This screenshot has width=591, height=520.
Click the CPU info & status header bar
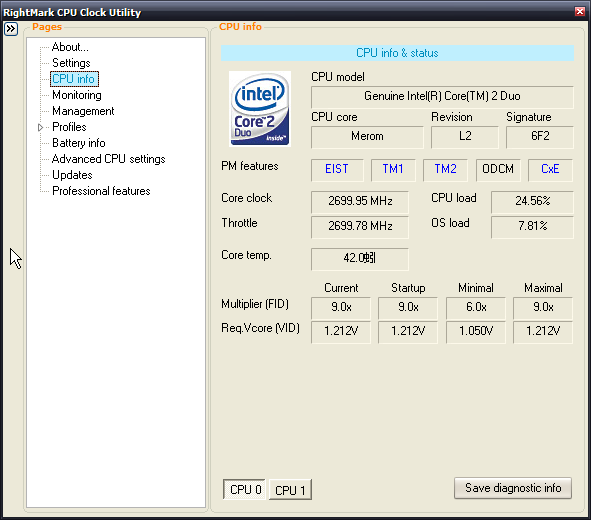[x=397, y=53]
